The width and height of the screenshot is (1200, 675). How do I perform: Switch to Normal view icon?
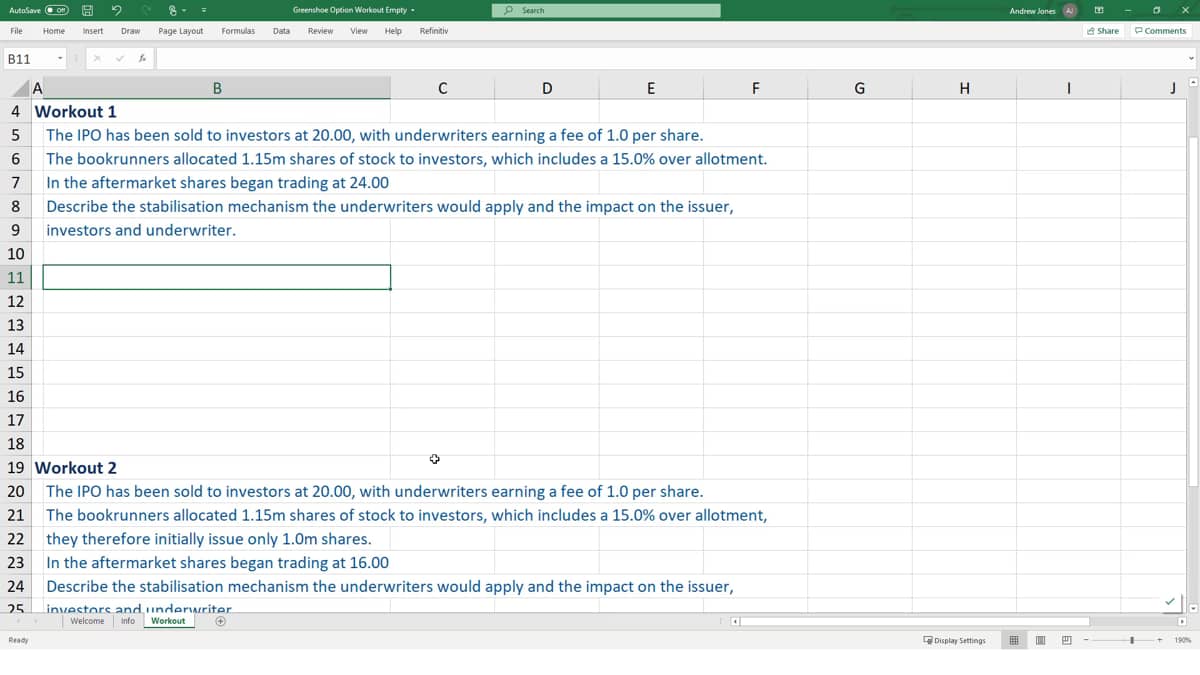click(1015, 640)
